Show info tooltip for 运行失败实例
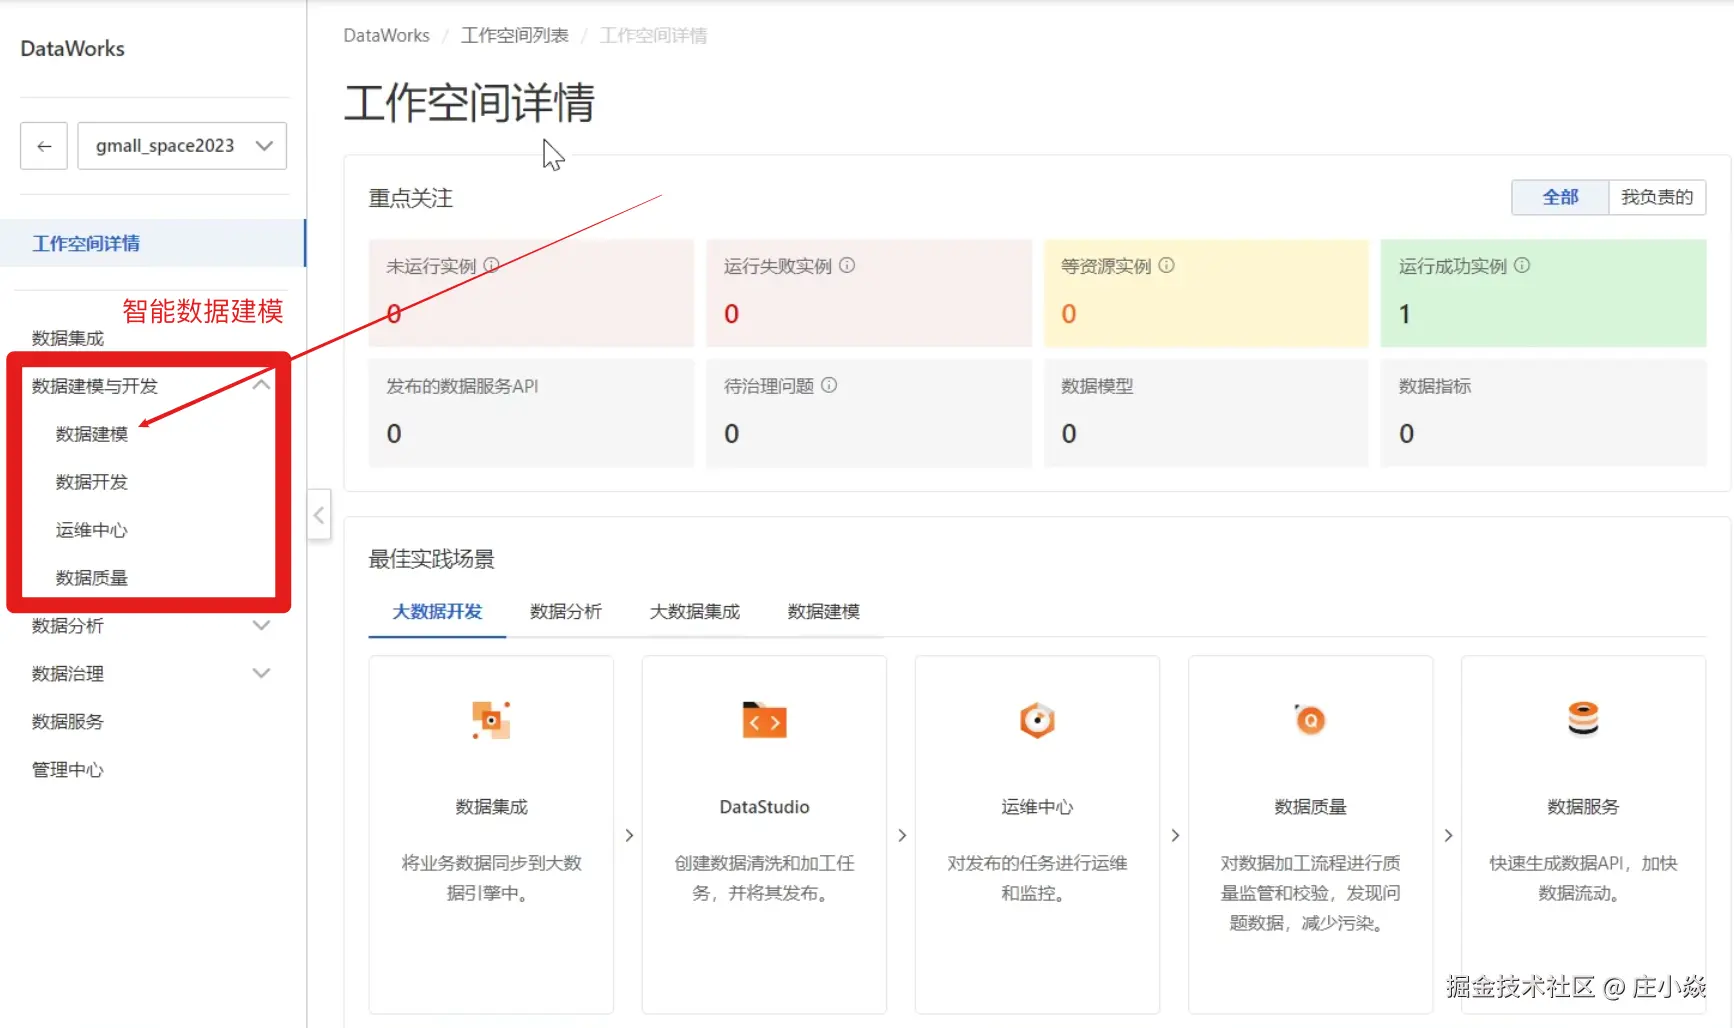Viewport: 1734px width, 1028px height. pos(847,265)
